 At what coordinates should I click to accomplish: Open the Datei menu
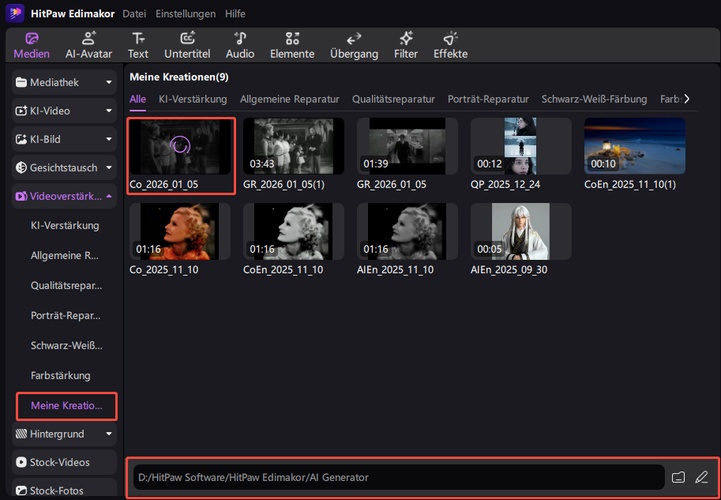coord(134,14)
